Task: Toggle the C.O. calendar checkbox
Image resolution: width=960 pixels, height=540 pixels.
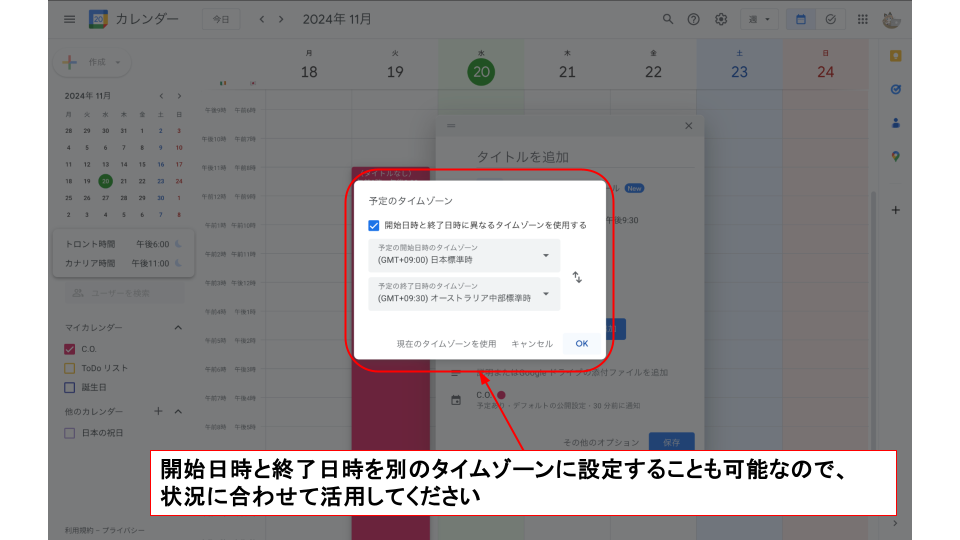Action: pyautogui.click(x=70, y=349)
